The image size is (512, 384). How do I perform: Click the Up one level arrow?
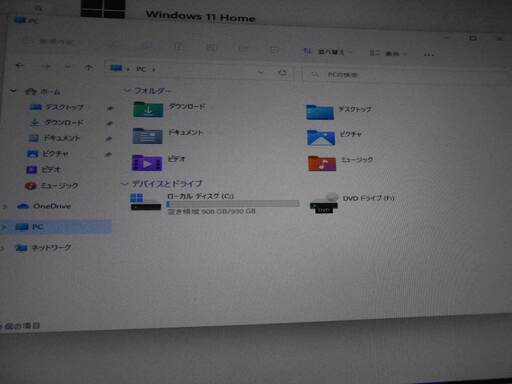pos(88,67)
